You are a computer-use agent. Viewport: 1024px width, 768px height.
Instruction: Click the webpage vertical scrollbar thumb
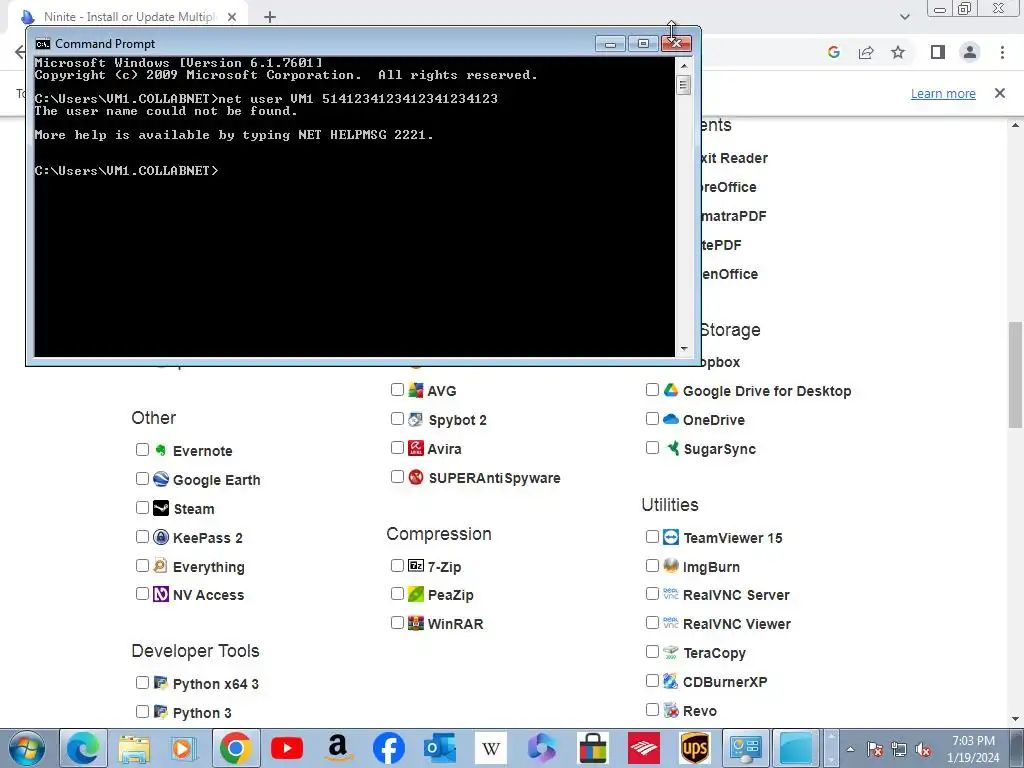(1016, 375)
